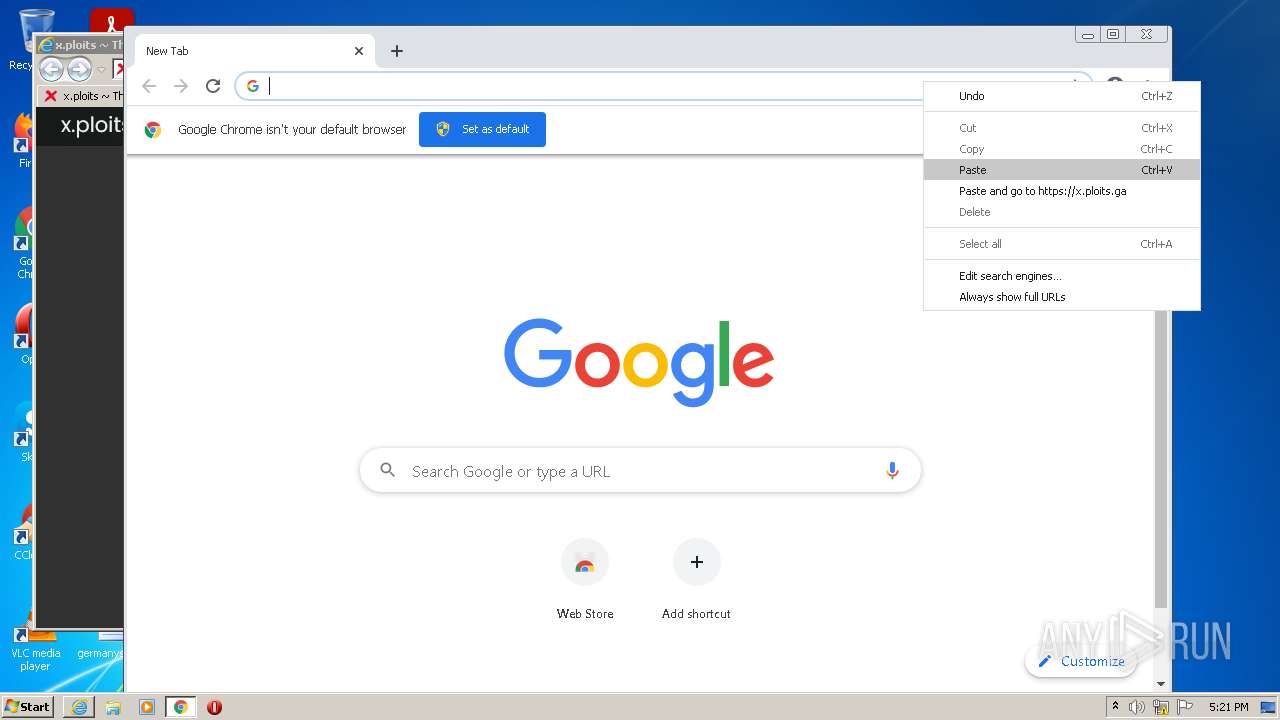Click Chrome taskbar button
This screenshot has width=1280, height=720.
tap(181, 707)
